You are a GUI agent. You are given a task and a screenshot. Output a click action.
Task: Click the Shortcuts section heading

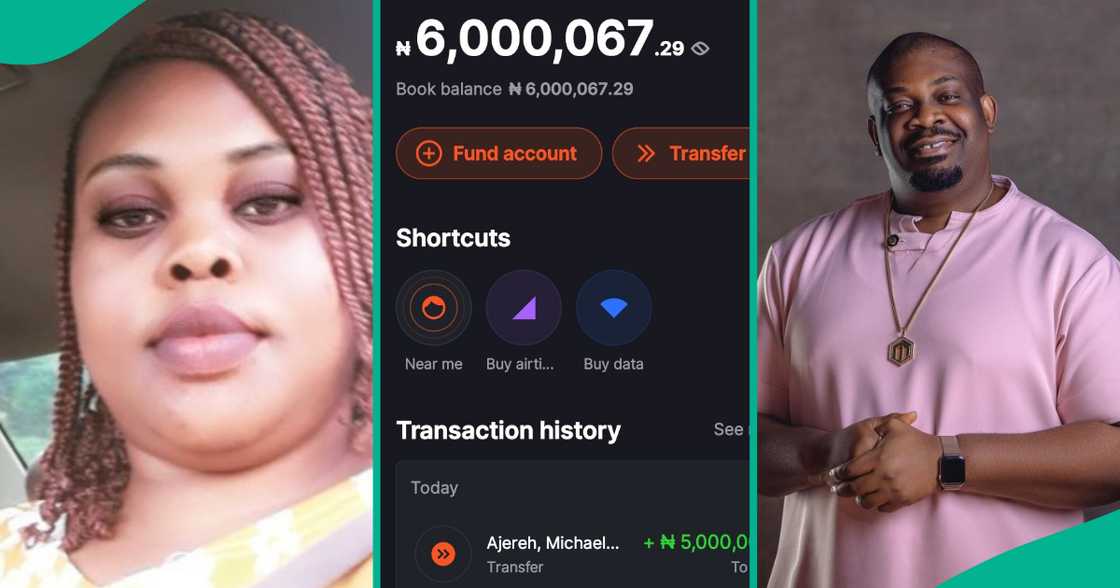454,238
